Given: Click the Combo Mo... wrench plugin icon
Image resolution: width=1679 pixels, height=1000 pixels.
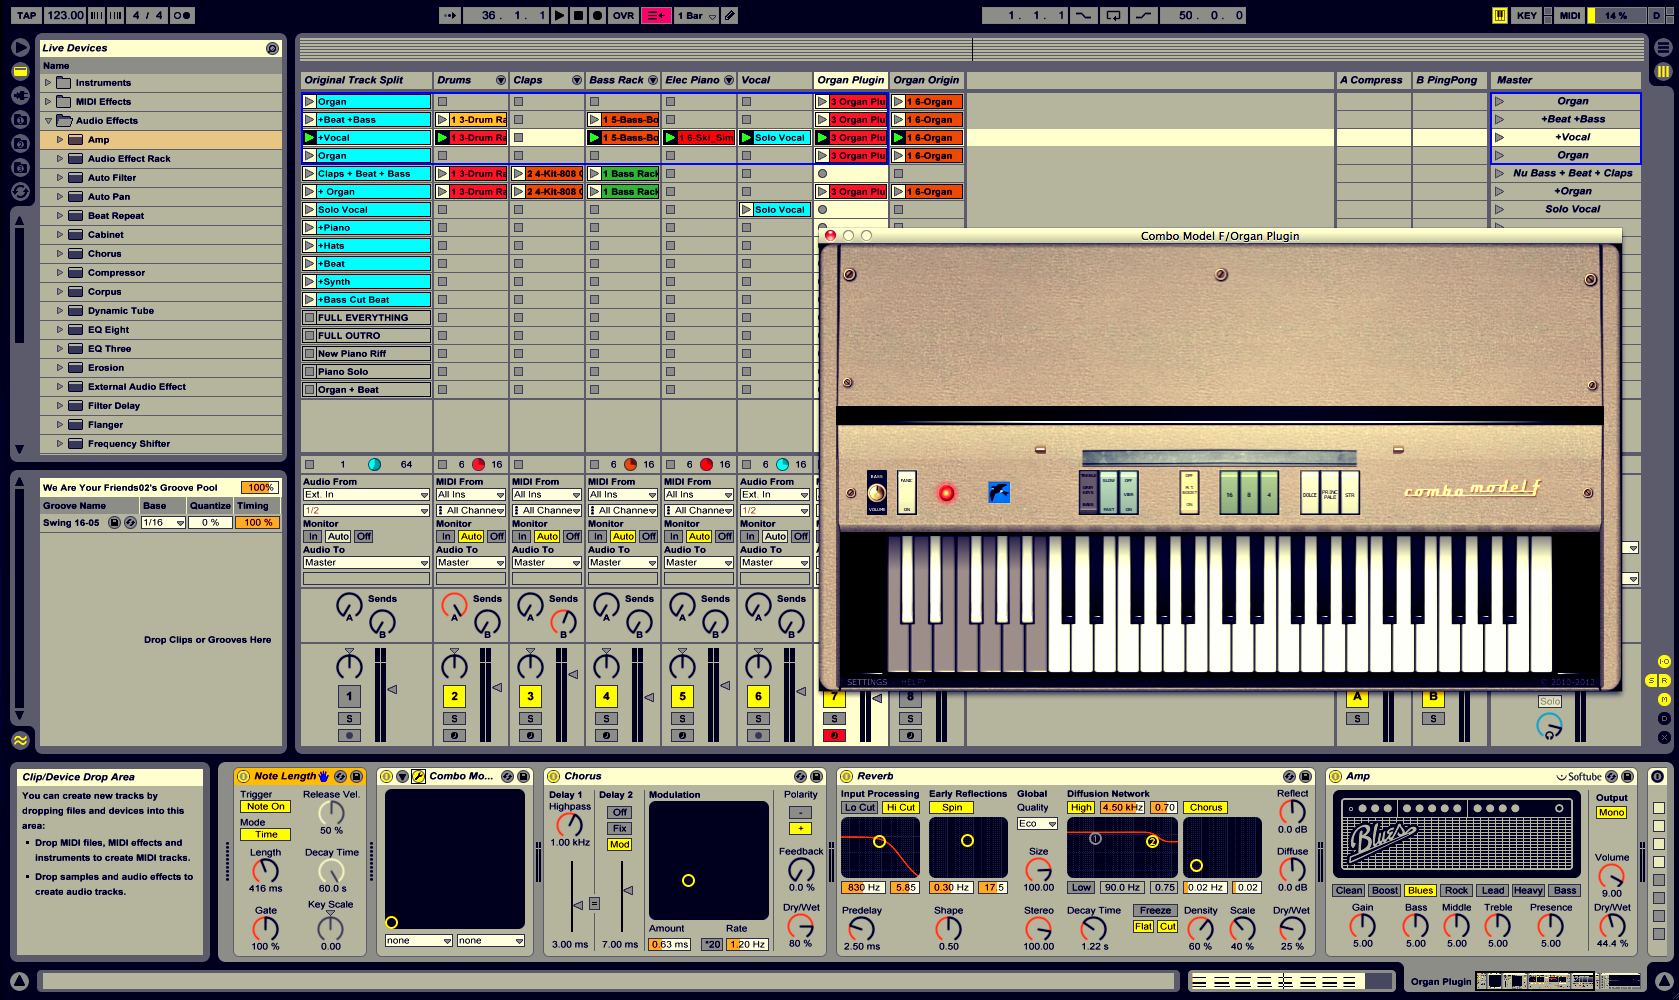Looking at the screenshot, I should (x=419, y=776).
